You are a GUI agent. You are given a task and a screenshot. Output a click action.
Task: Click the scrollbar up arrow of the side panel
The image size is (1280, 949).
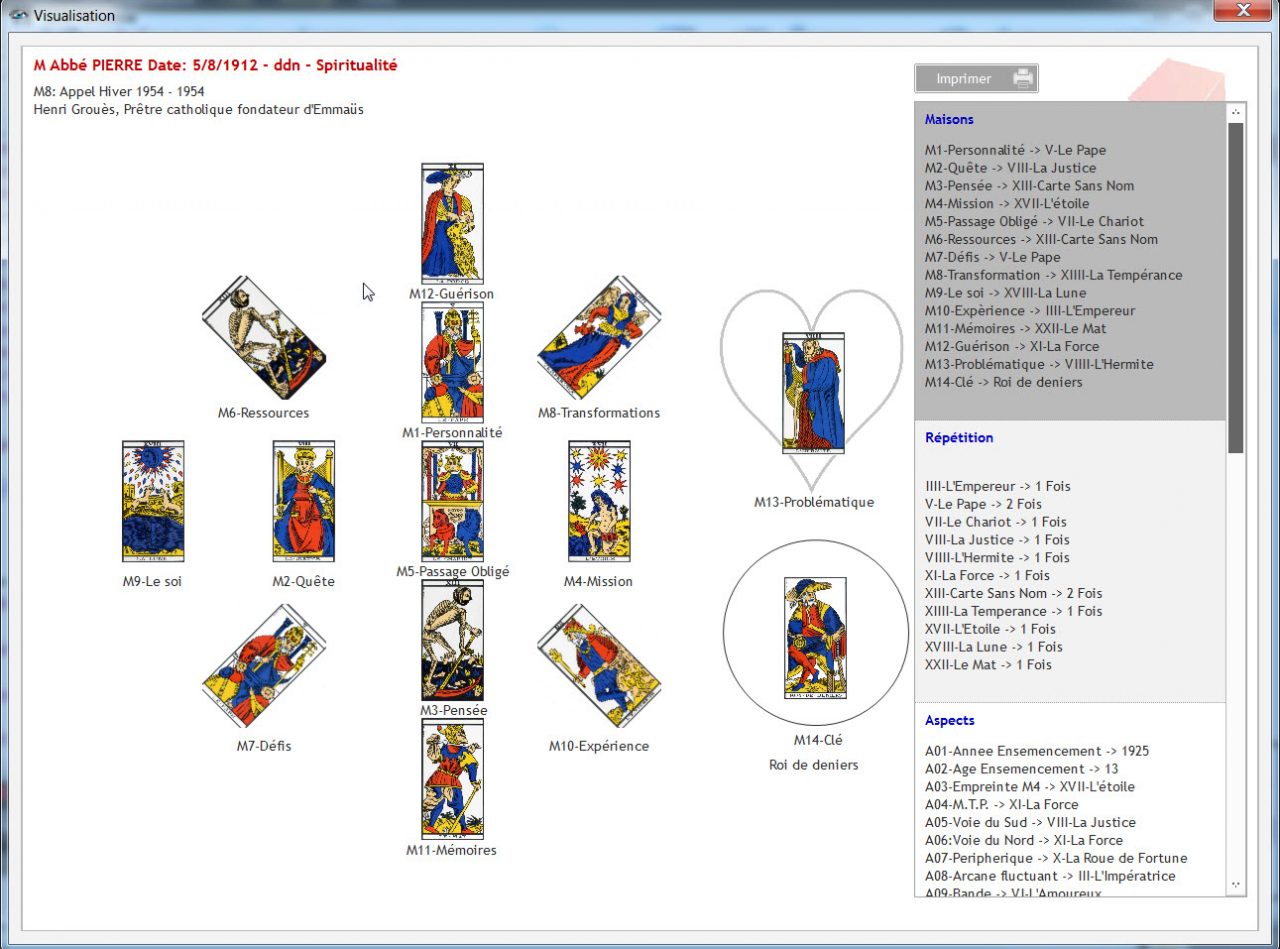(x=1236, y=111)
